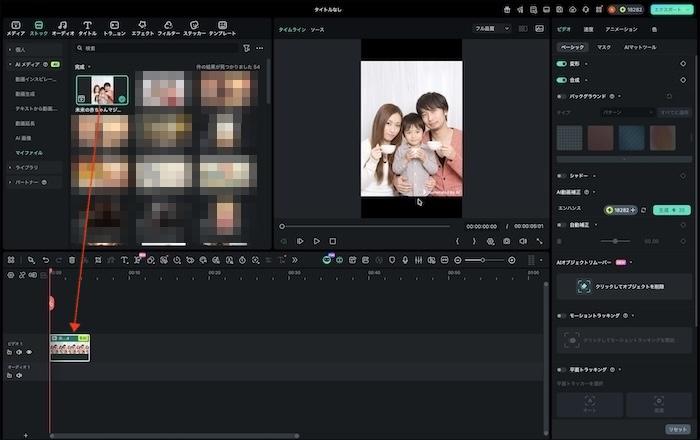Open the background type パターン dropdown

[628, 112]
